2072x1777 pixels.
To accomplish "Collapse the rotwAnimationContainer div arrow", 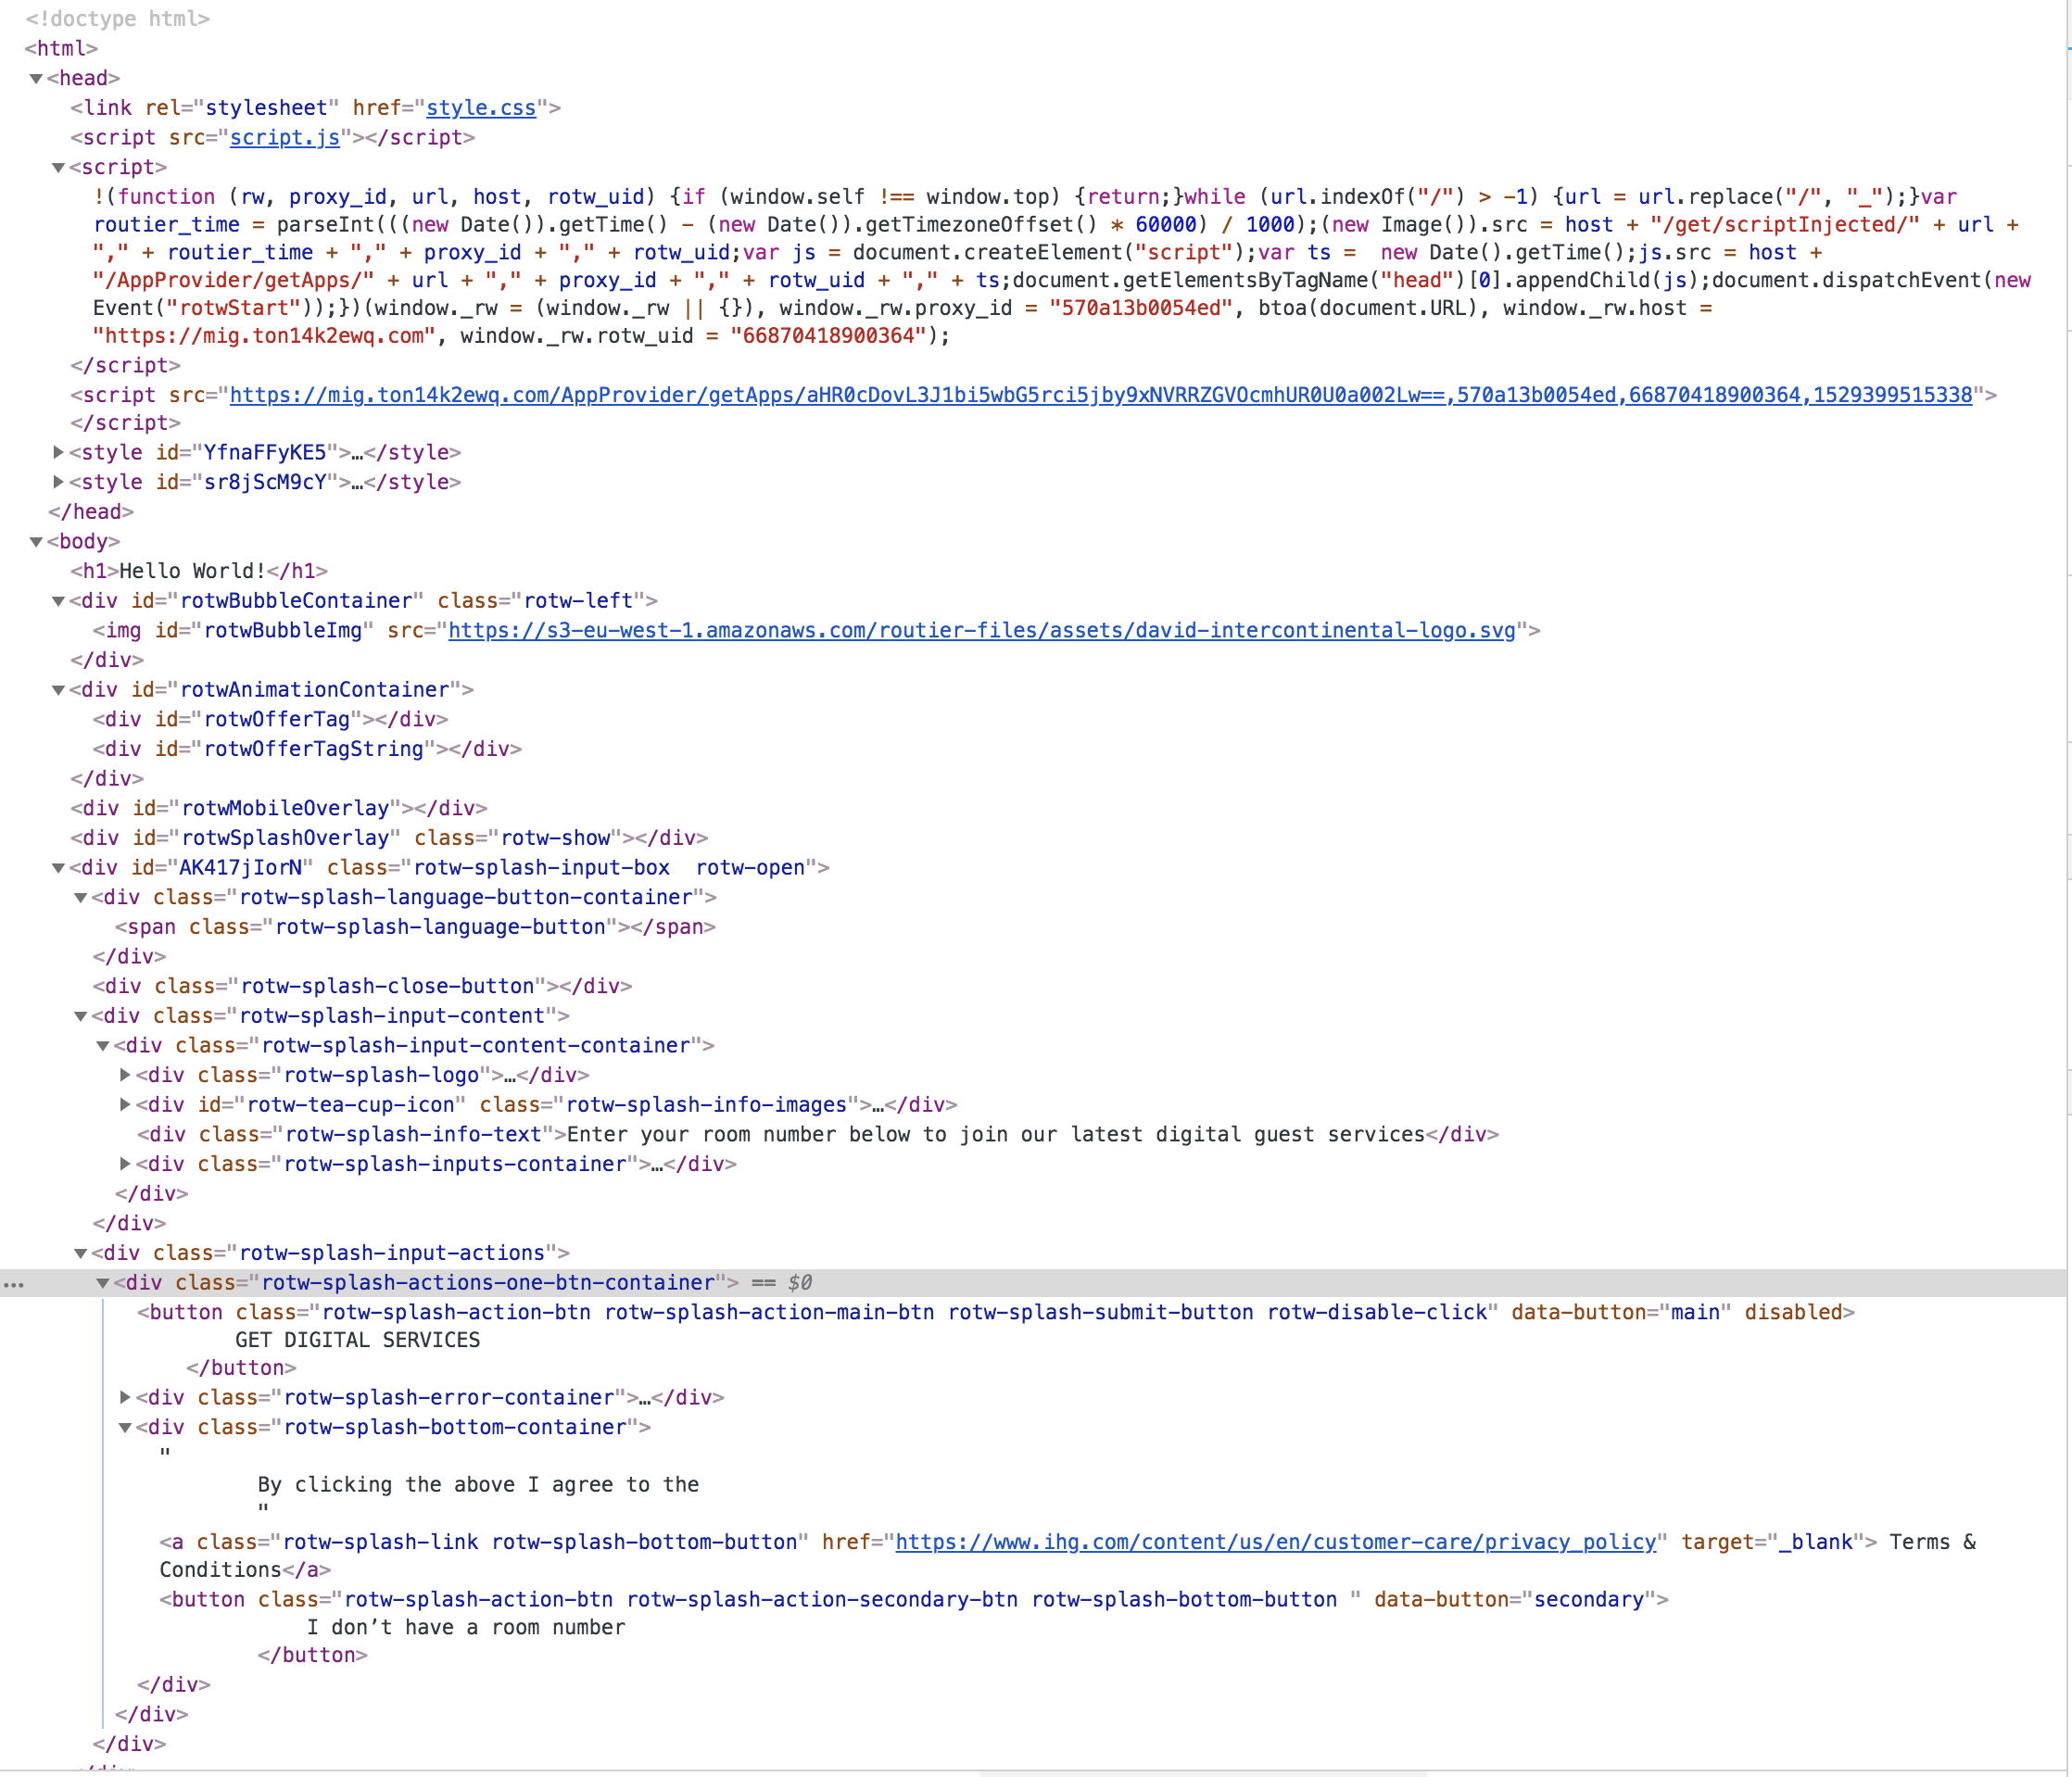I will (59, 690).
